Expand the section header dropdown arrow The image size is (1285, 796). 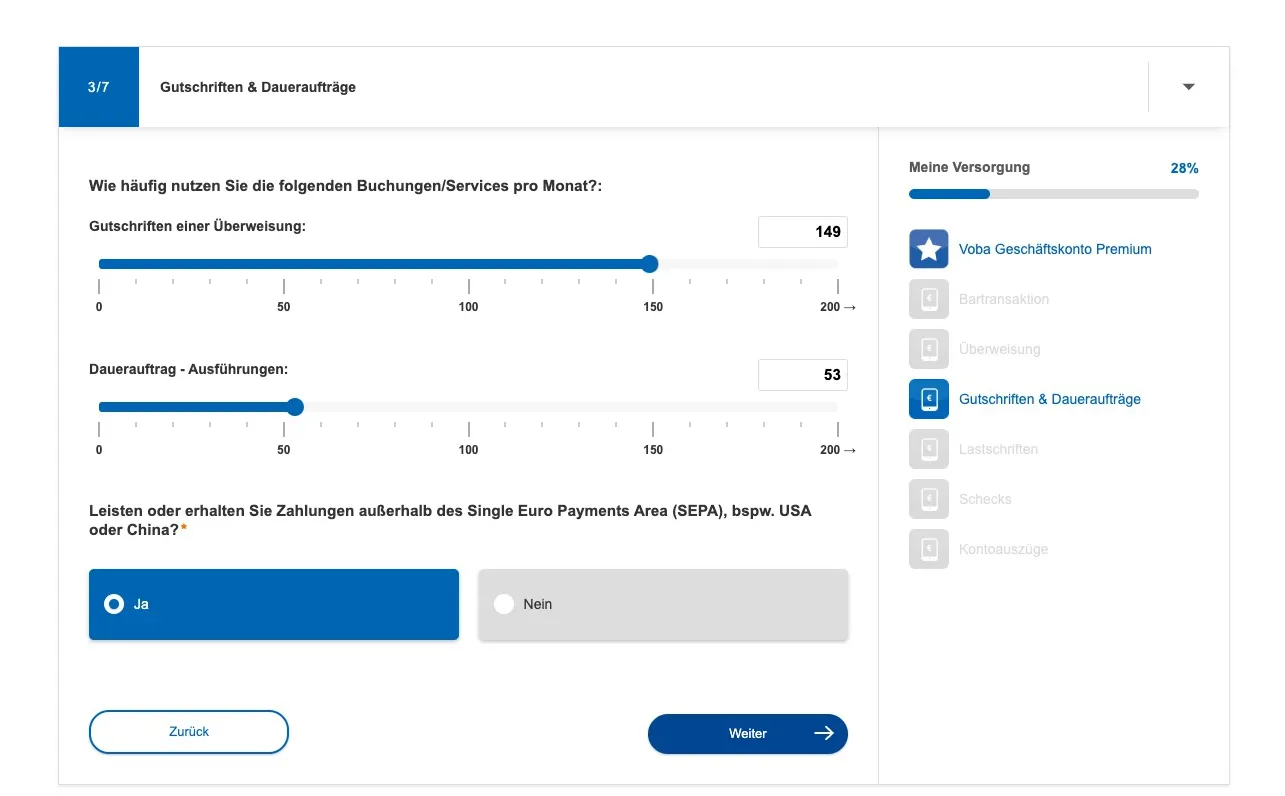pos(1188,87)
